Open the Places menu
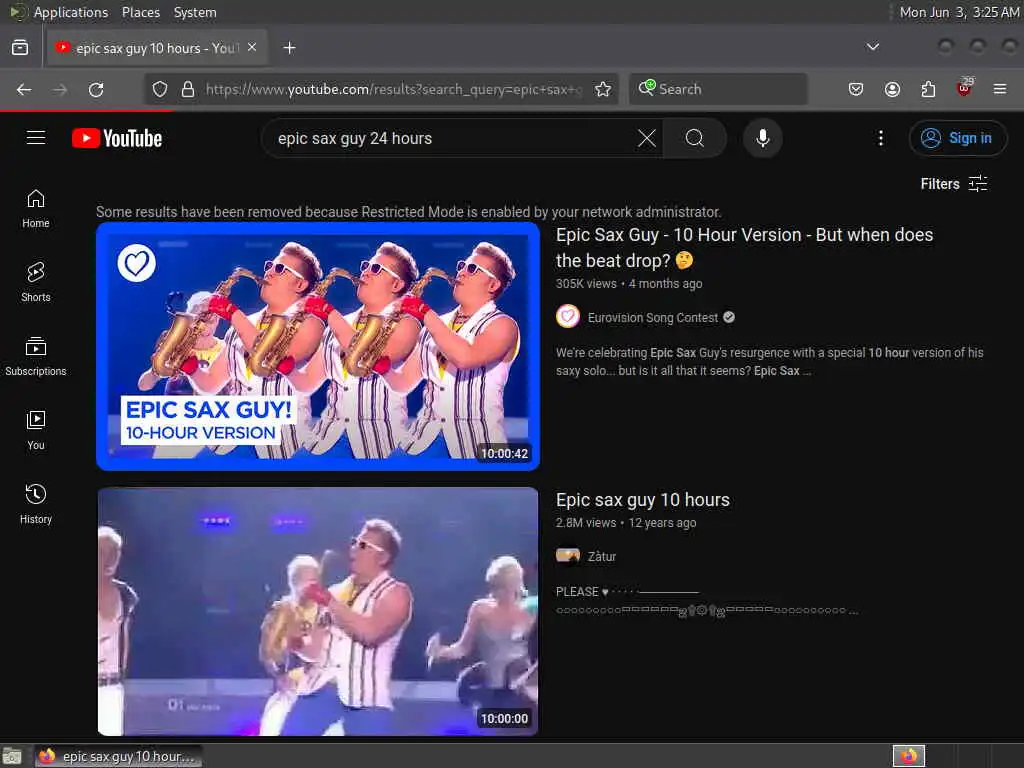The width and height of the screenshot is (1024, 768). pyautogui.click(x=140, y=12)
